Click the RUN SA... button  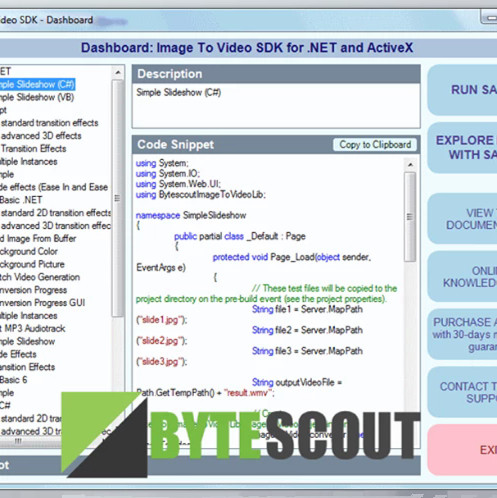click(x=462, y=90)
